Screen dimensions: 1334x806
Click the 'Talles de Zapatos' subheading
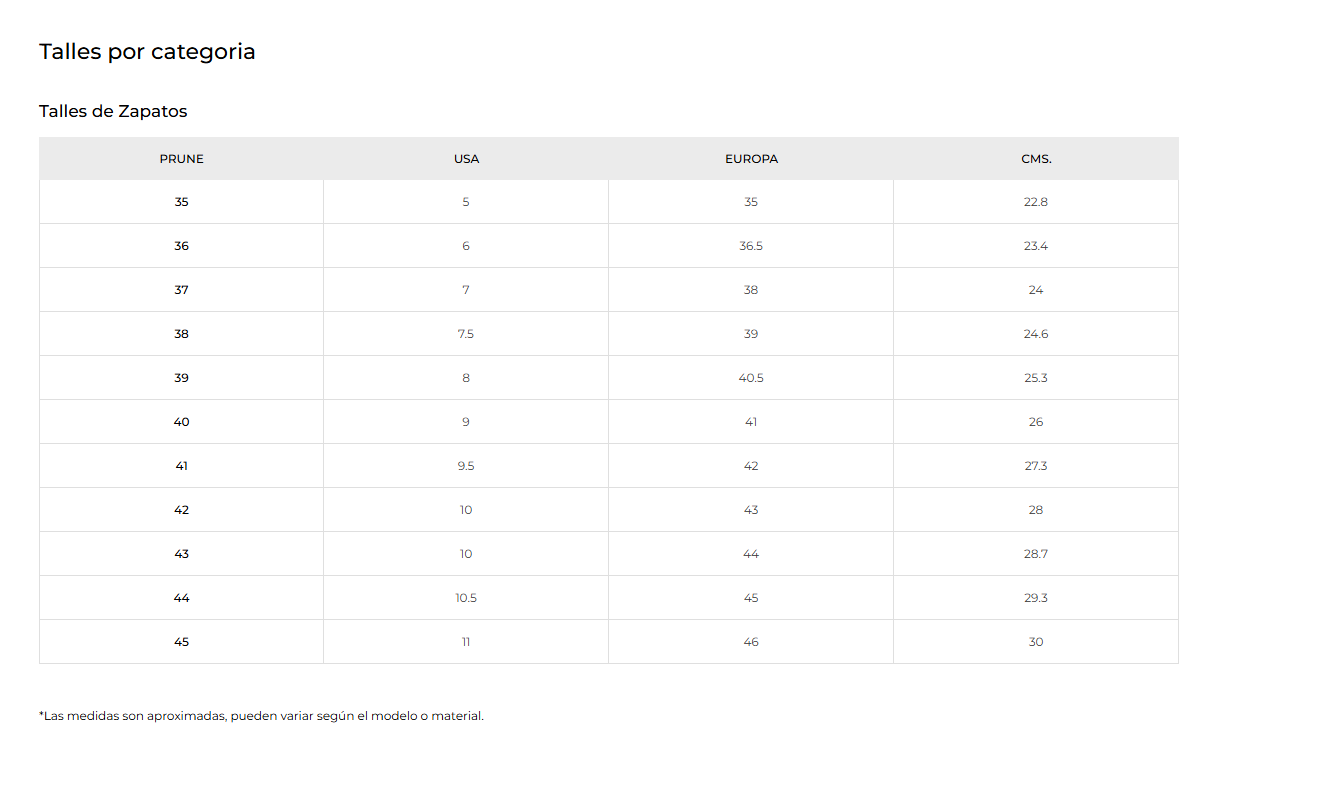[x=113, y=111]
